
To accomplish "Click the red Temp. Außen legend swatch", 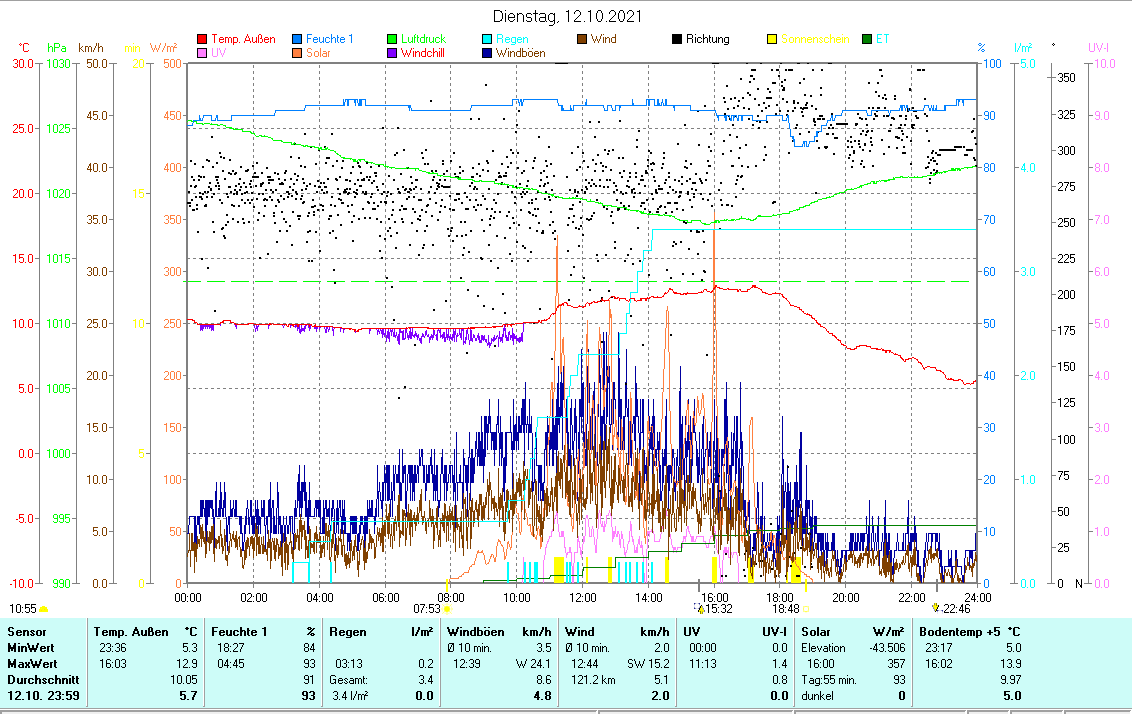I will pos(203,39).
